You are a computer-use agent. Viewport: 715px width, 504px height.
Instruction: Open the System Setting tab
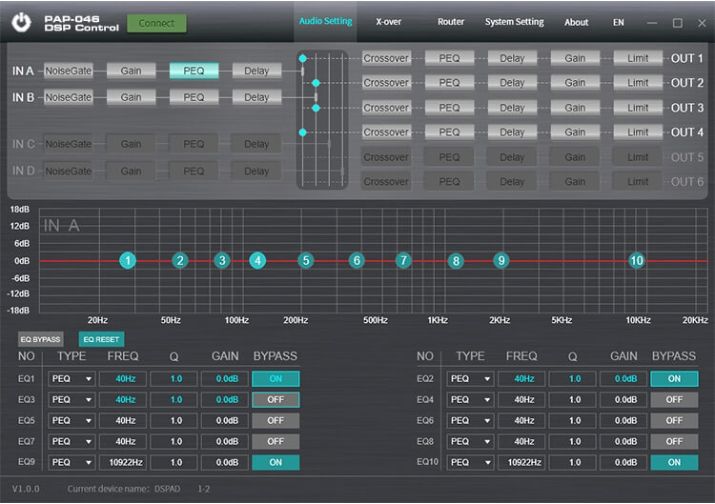coord(514,22)
